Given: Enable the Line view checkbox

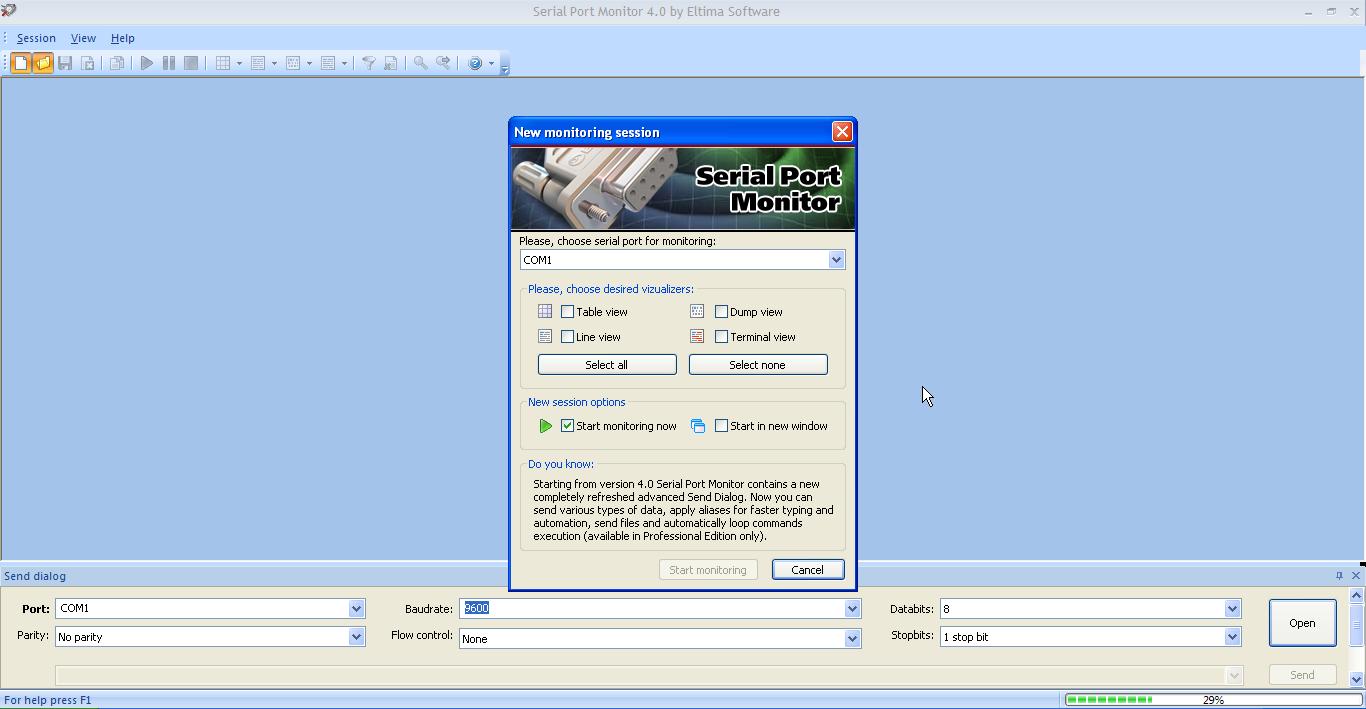Looking at the screenshot, I should pos(567,337).
